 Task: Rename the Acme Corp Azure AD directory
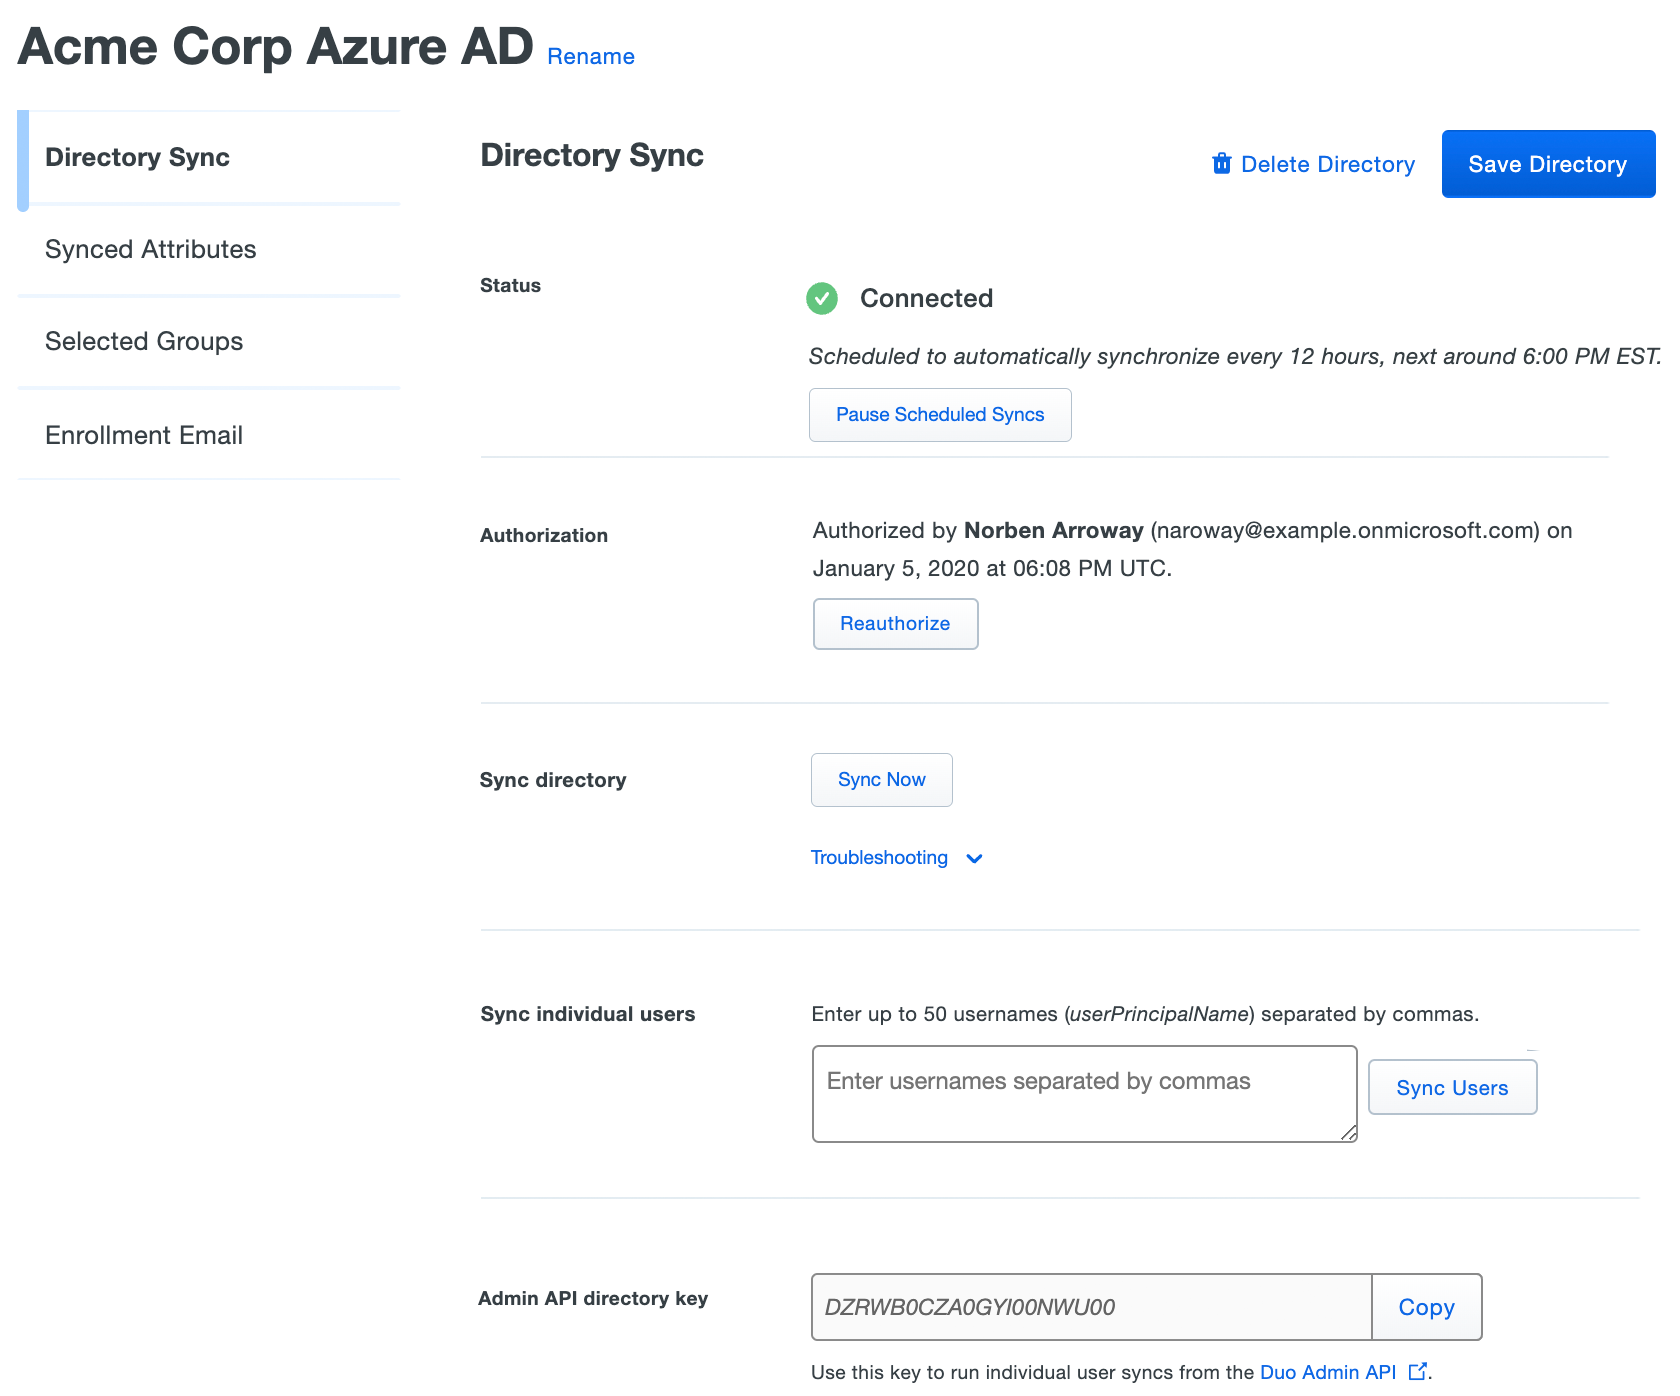[590, 56]
